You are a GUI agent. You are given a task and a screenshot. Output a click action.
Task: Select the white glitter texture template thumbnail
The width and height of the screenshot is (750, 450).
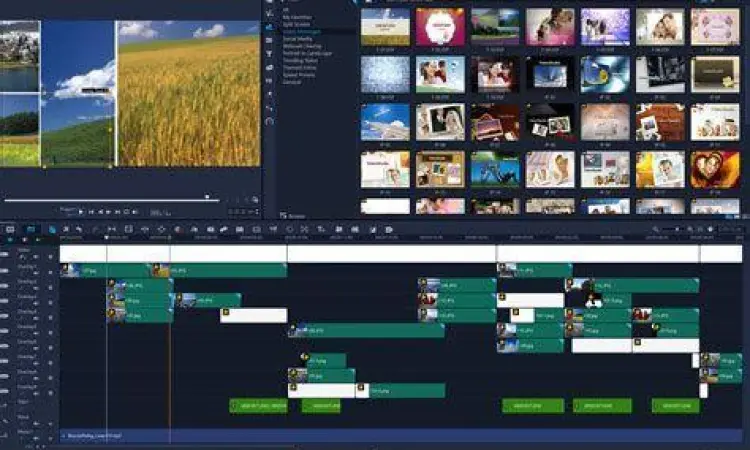(385, 75)
